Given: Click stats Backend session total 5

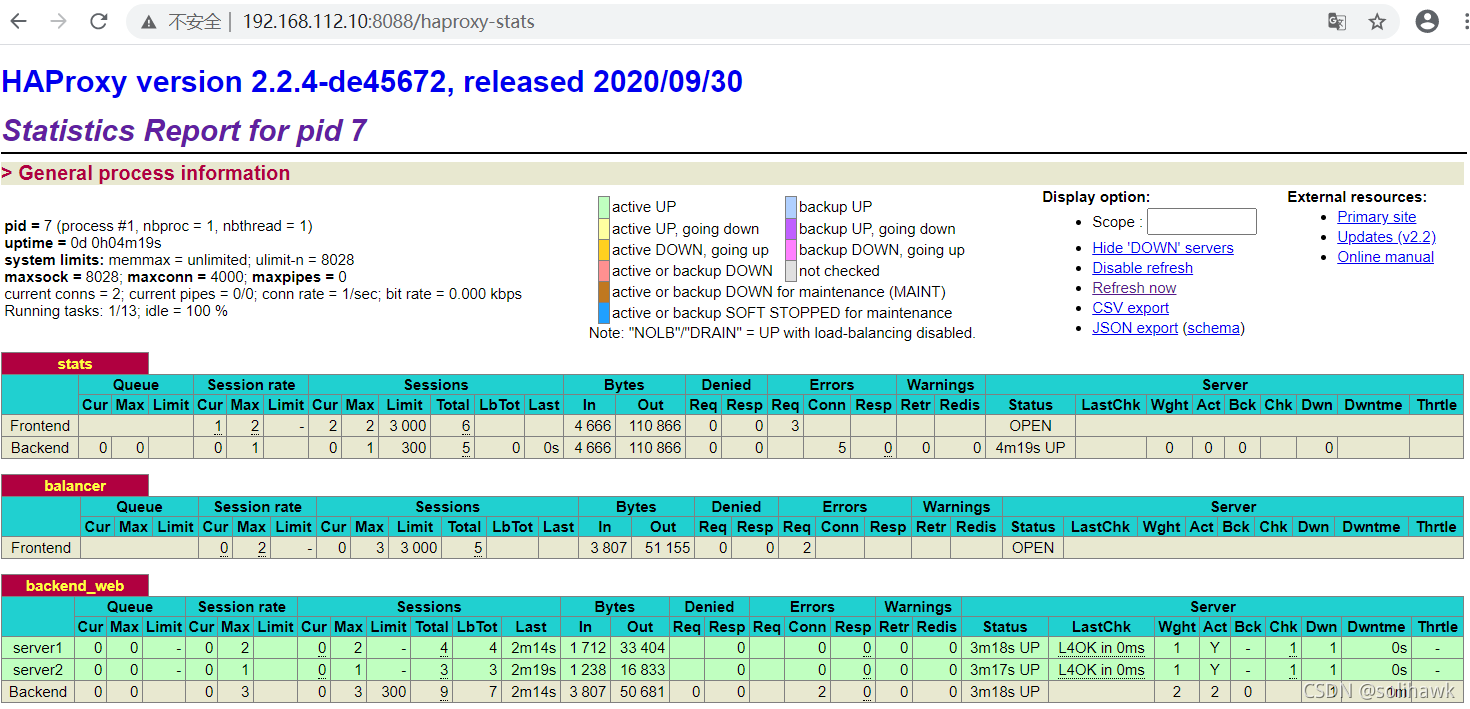Looking at the screenshot, I should point(466,448).
